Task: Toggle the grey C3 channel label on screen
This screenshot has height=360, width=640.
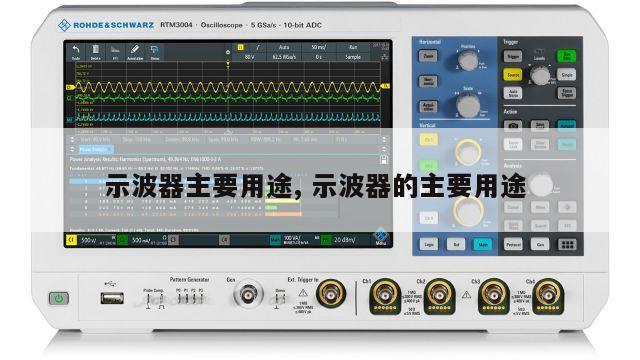Action: [x=173, y=240]
